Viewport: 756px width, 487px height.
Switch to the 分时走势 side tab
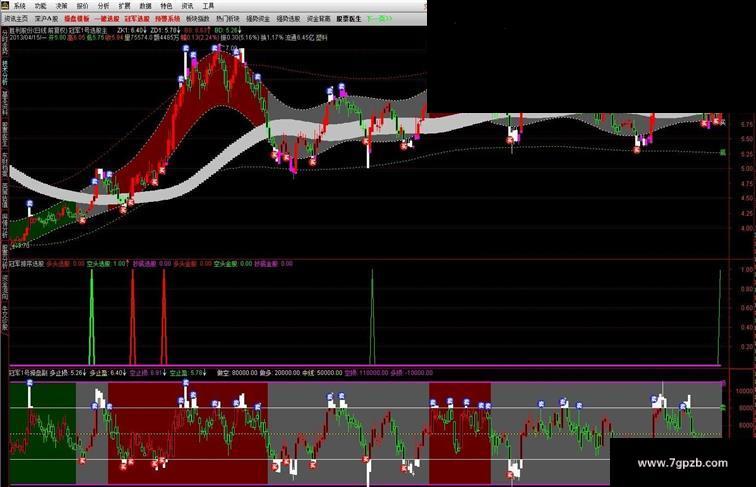tap(5, 41)
